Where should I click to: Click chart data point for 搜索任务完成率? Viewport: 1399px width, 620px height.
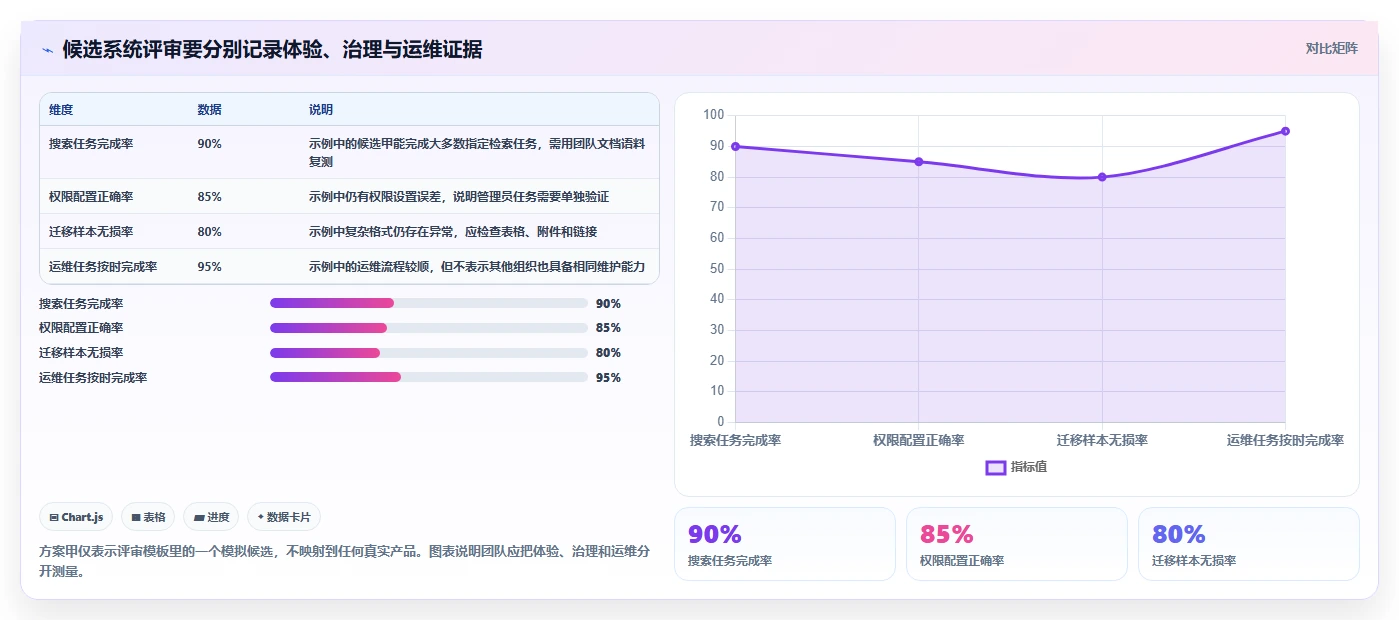(735, 146)
